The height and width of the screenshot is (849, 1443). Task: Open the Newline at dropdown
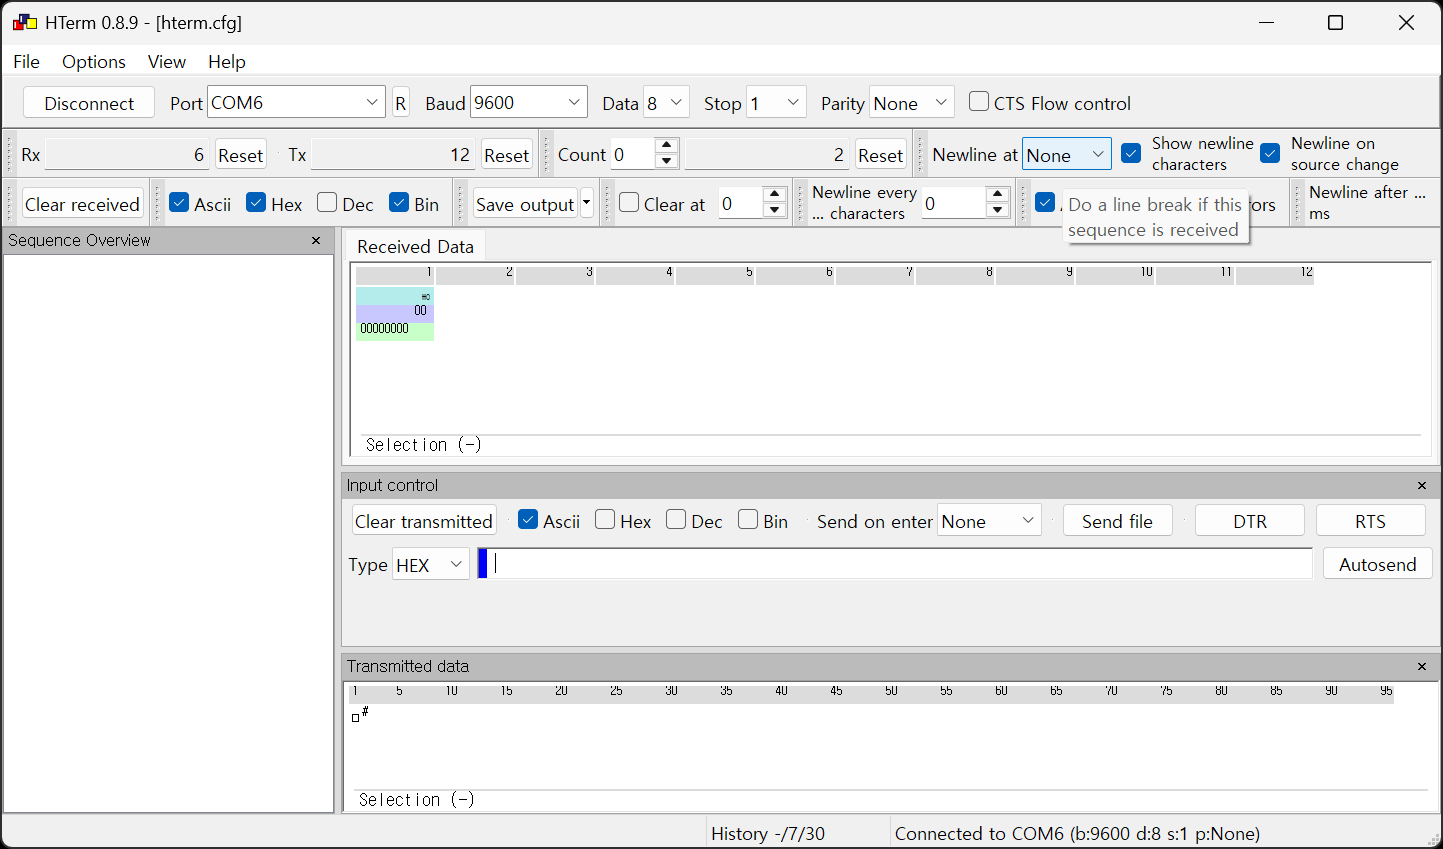click(1067, 154)
